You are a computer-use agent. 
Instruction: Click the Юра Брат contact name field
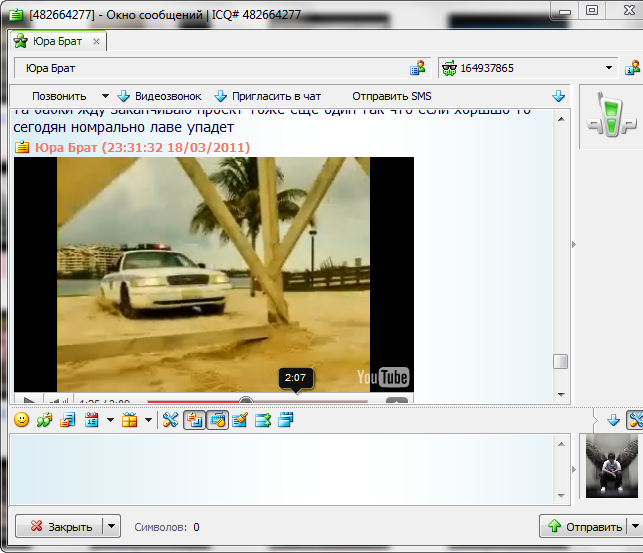pyautogui.click(x=223, y=68)
